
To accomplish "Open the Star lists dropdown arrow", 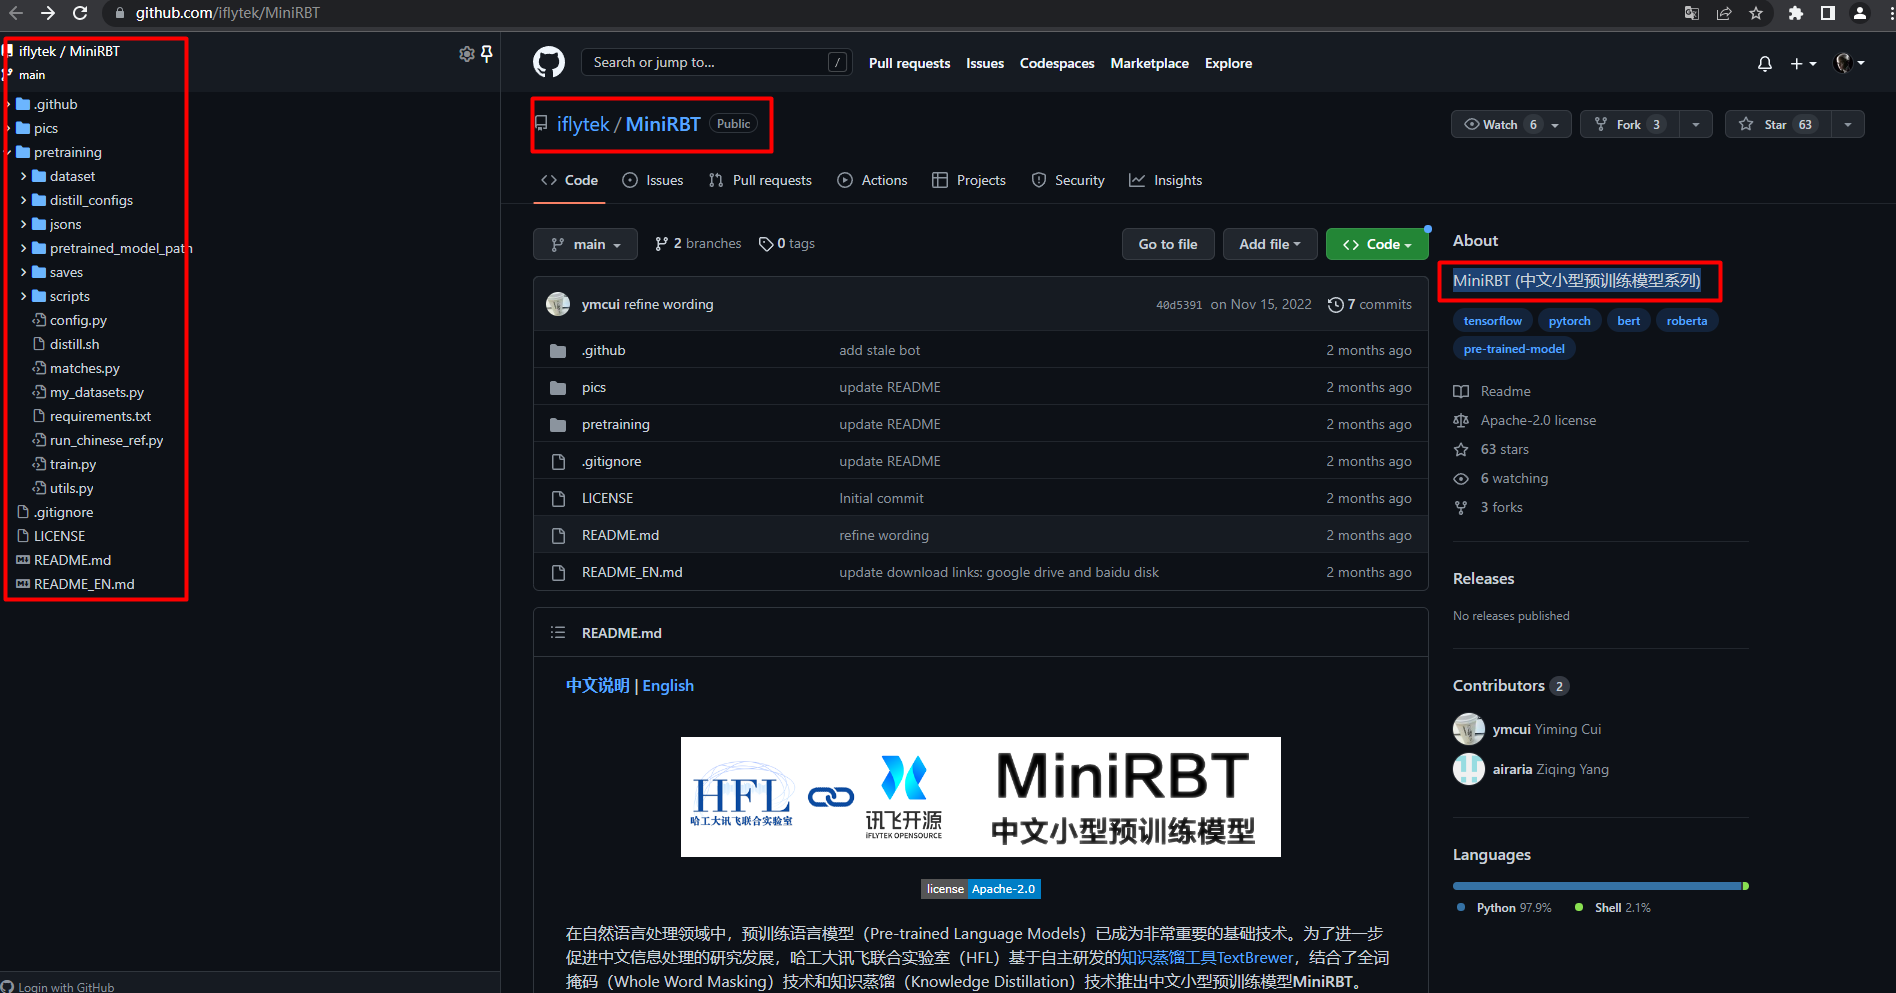I will tap(1848, 124).
